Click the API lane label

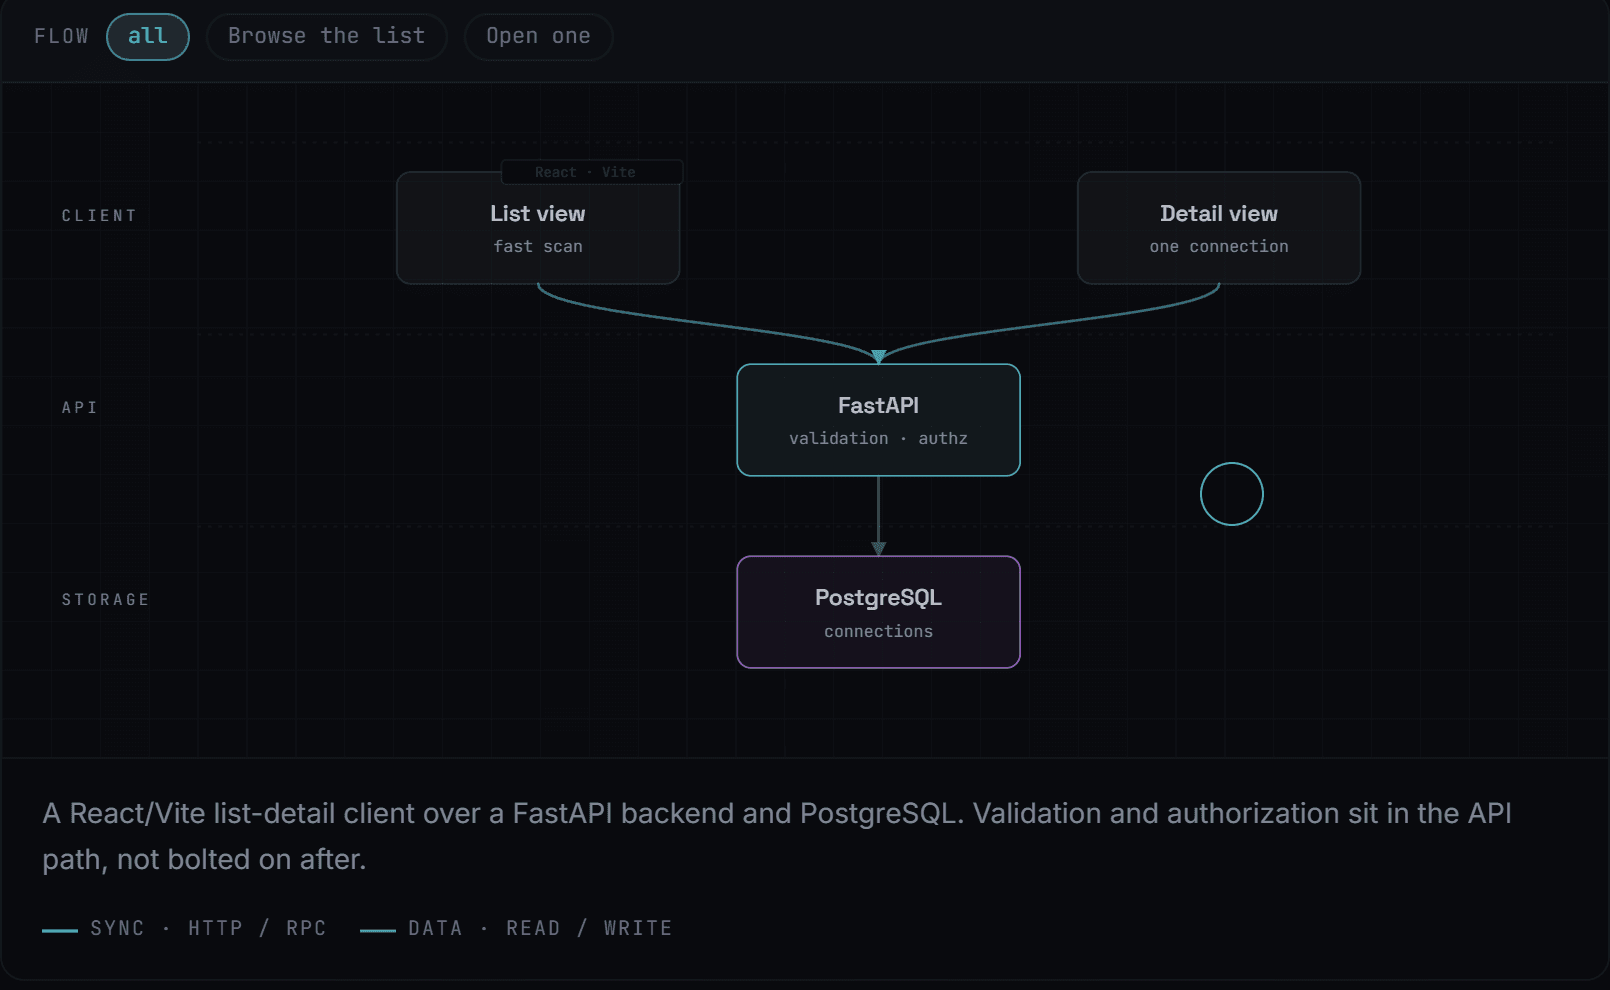80,408
